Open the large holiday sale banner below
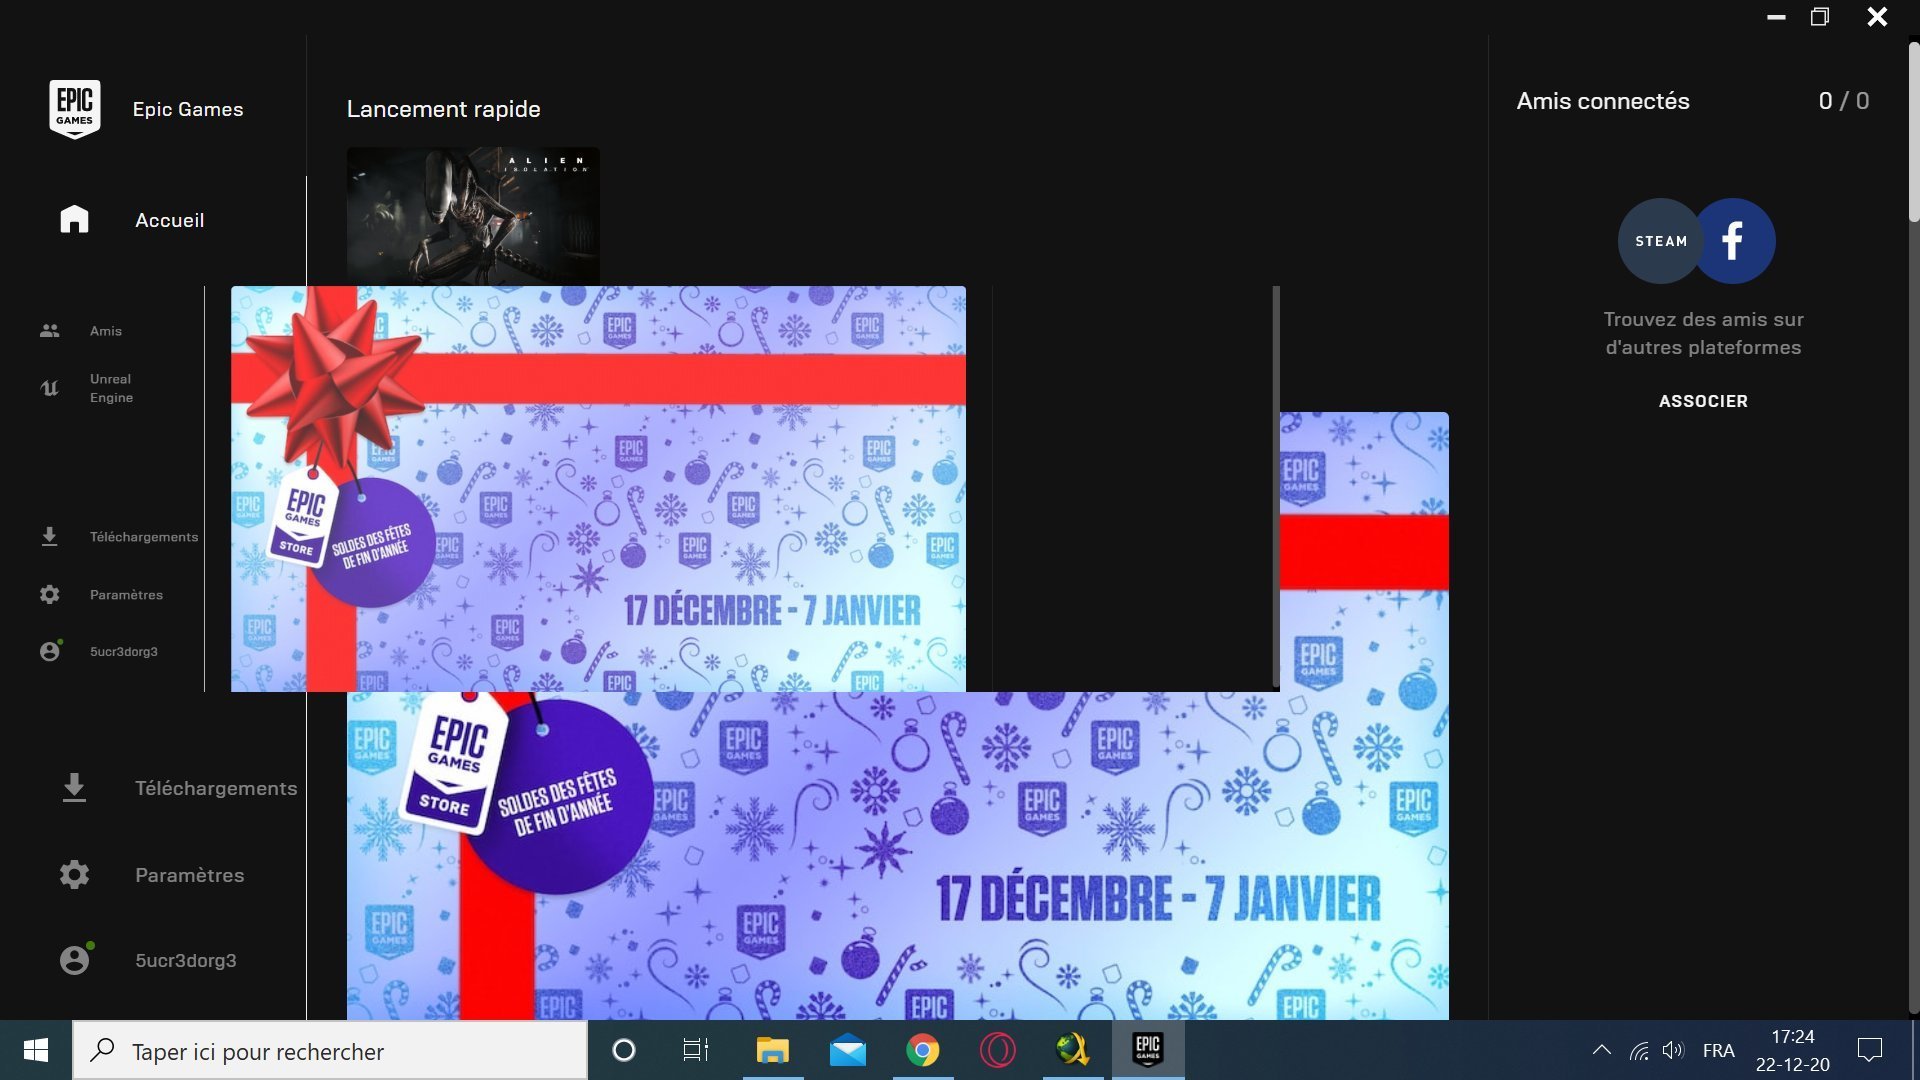The height and width of the screenshot is (1080, 1920). click(x=897, y=855)
